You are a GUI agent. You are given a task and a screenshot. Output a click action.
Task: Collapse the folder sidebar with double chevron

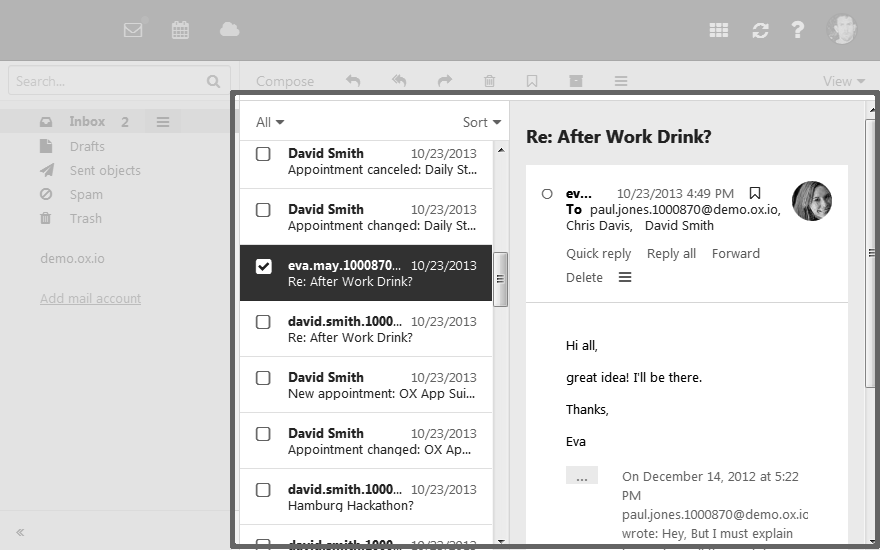tap(20, 532)
